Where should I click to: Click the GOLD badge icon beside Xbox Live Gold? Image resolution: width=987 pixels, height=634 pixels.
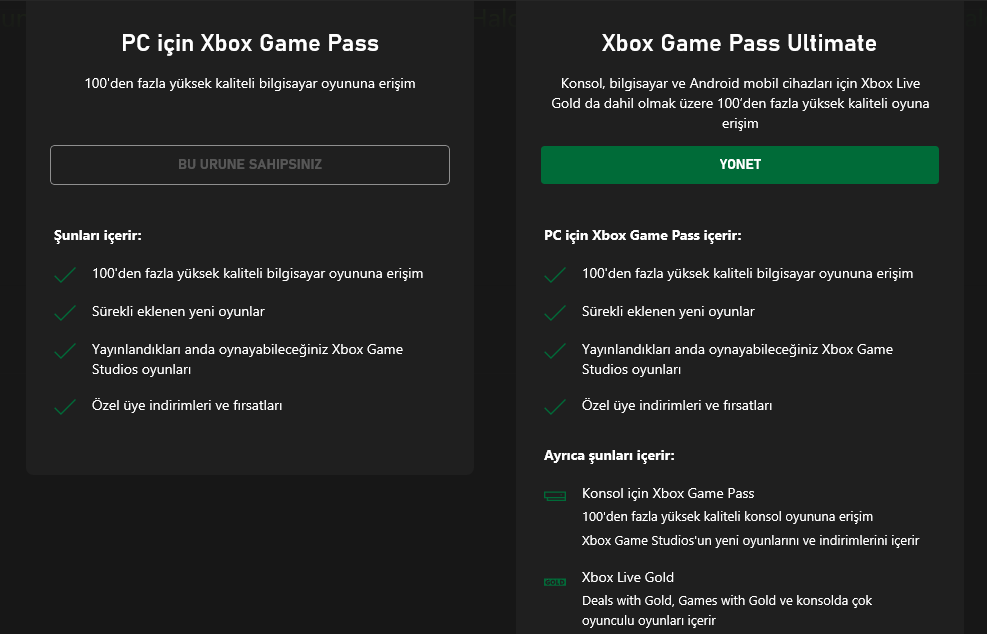click(555, 582)
